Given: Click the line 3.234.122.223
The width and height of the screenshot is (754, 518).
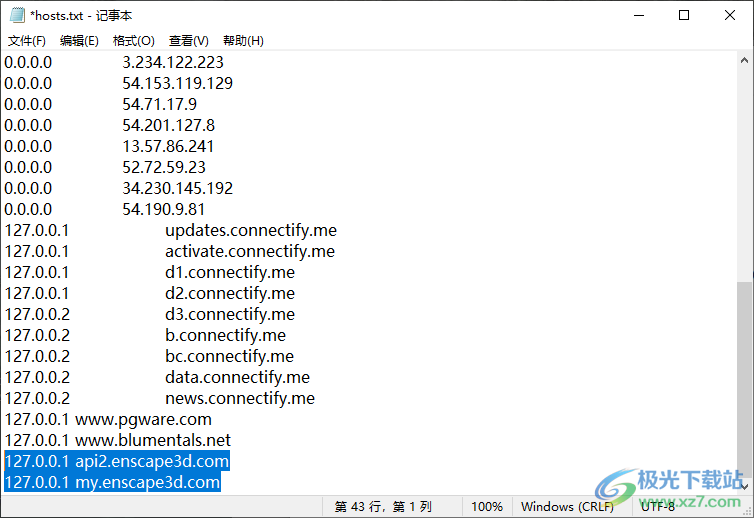Looking at the screenshot, I should (114, 63).
